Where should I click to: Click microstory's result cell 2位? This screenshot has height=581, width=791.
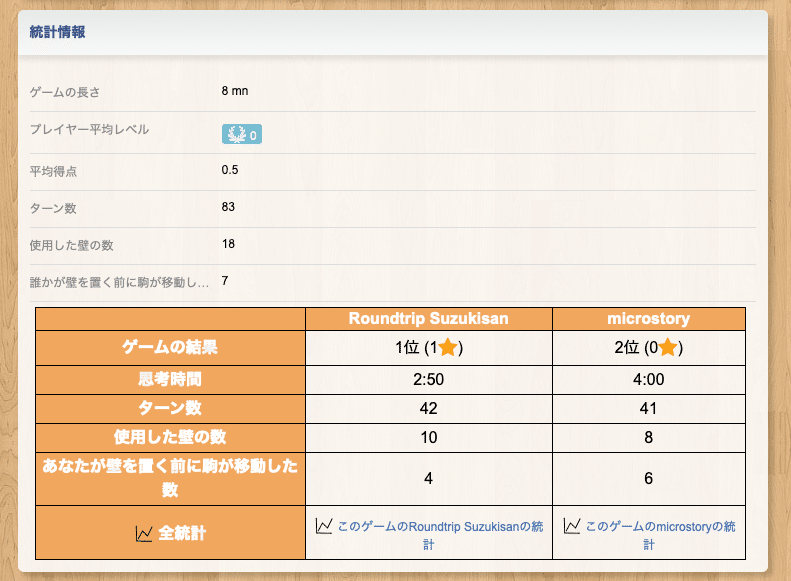649,347
